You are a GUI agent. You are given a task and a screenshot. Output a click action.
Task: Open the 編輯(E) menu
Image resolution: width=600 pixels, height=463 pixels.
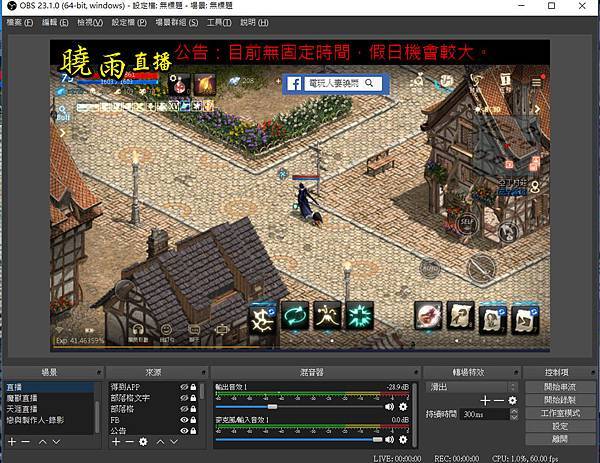[55, 23]
